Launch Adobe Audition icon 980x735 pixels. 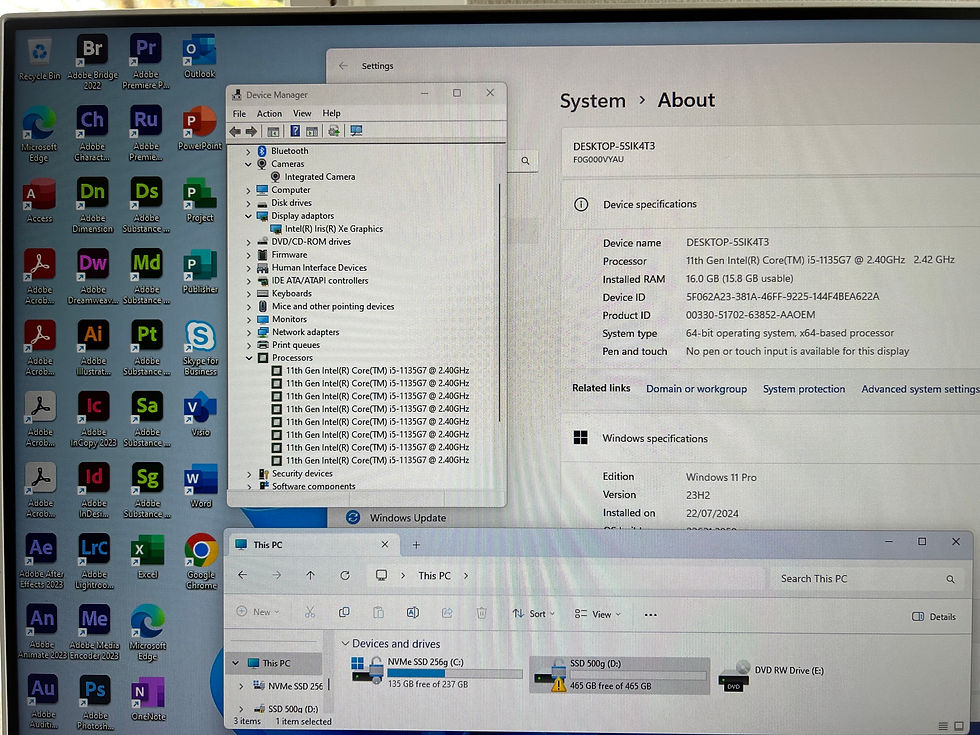tap(43, 701)
